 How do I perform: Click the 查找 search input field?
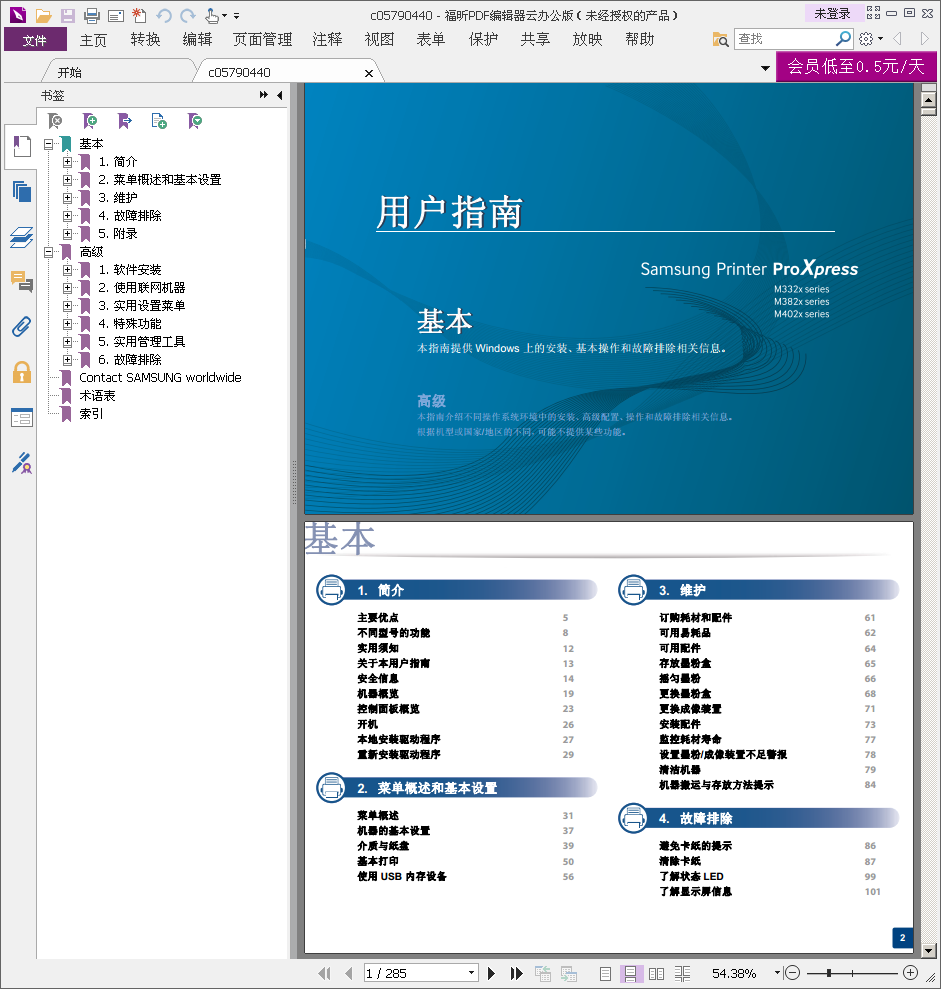[785, 39]
